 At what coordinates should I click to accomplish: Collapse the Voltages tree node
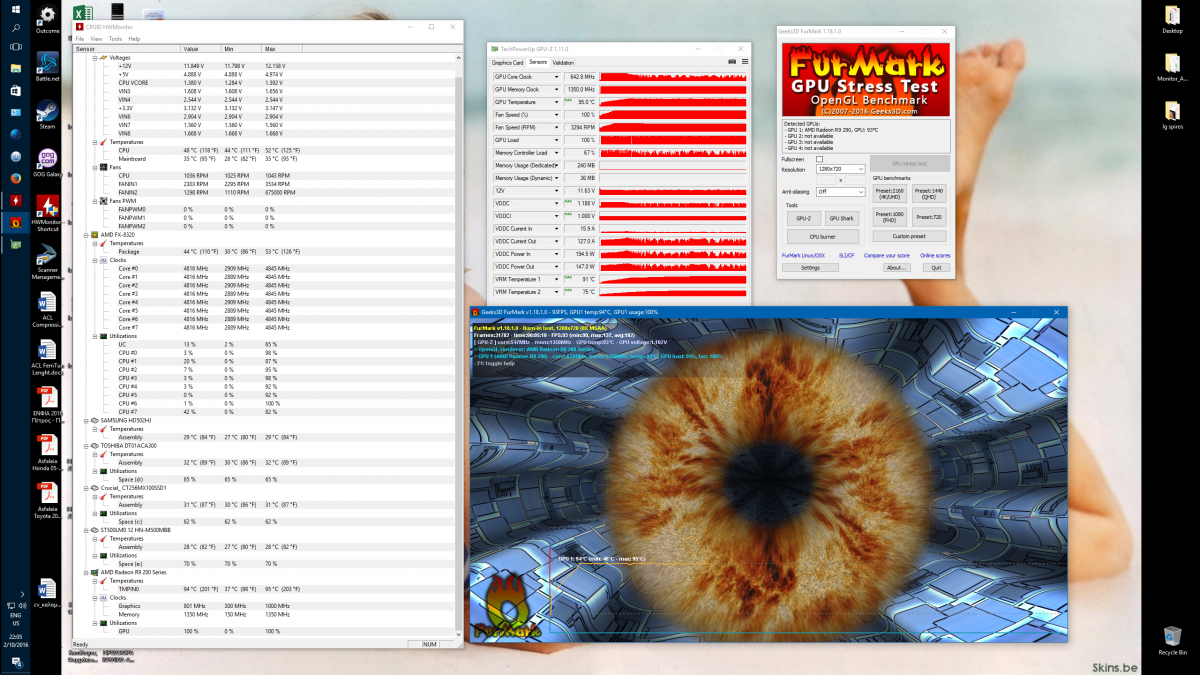tap(94, 57)
